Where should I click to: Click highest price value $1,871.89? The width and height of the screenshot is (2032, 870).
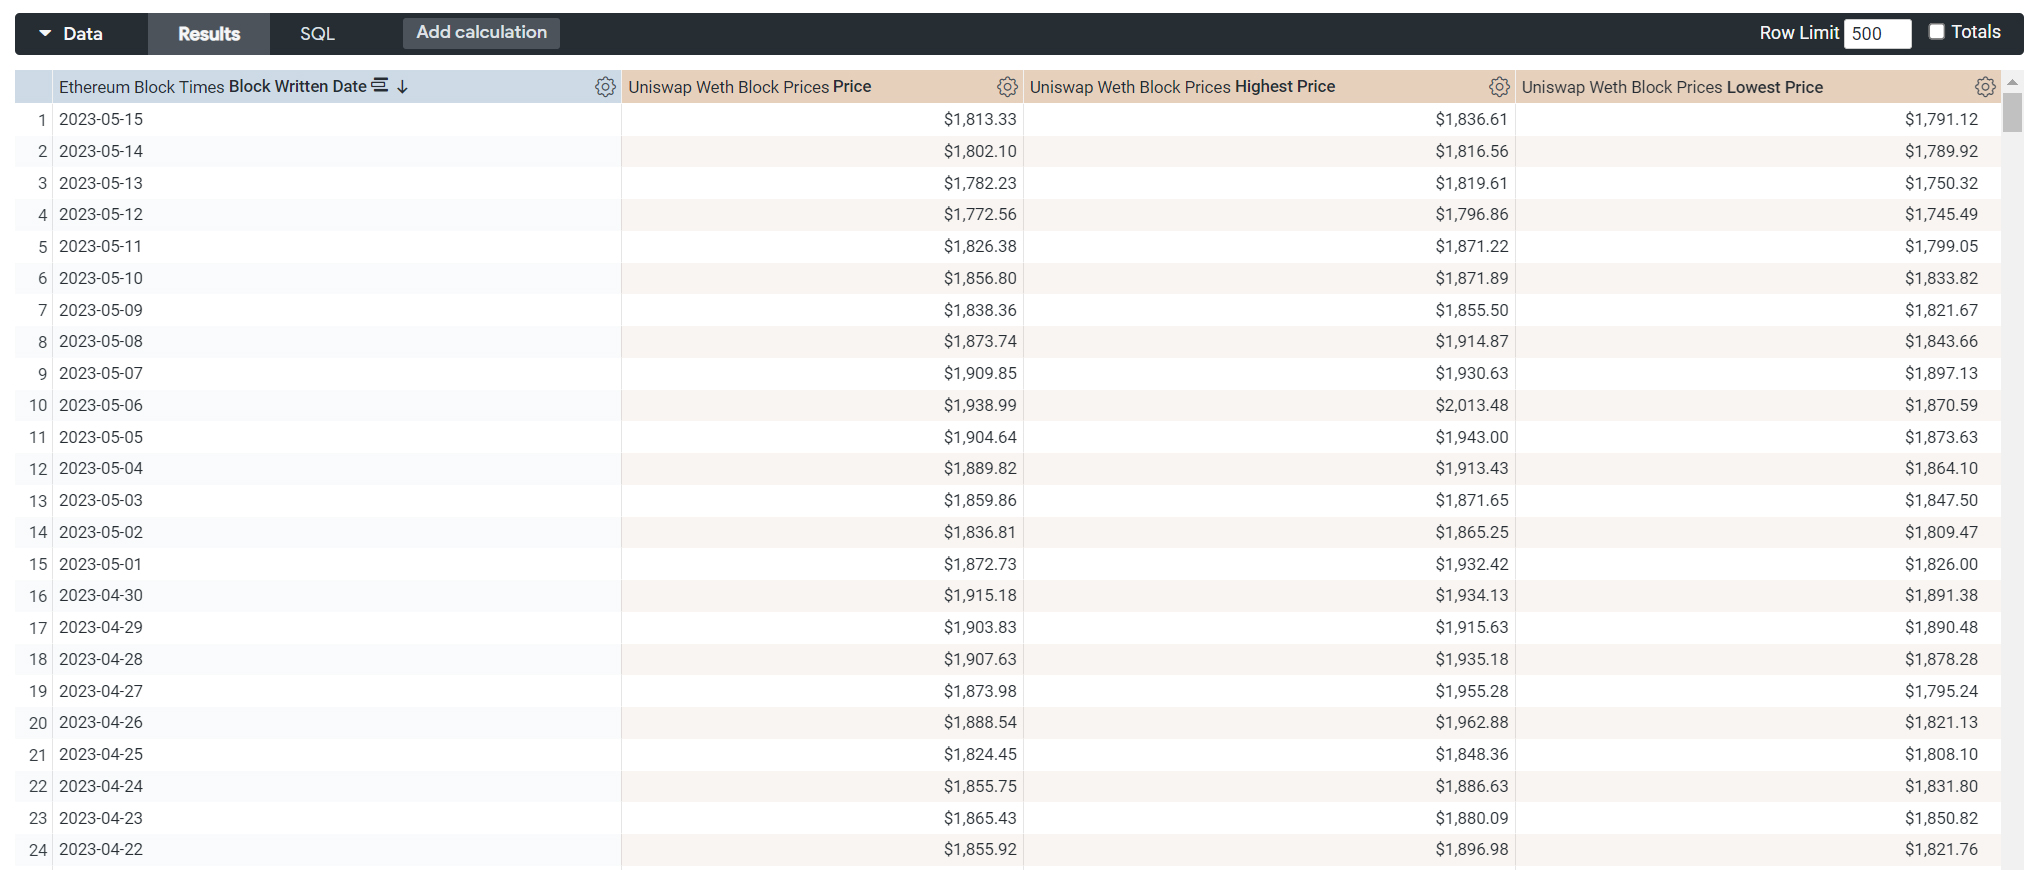(1472, 278)
